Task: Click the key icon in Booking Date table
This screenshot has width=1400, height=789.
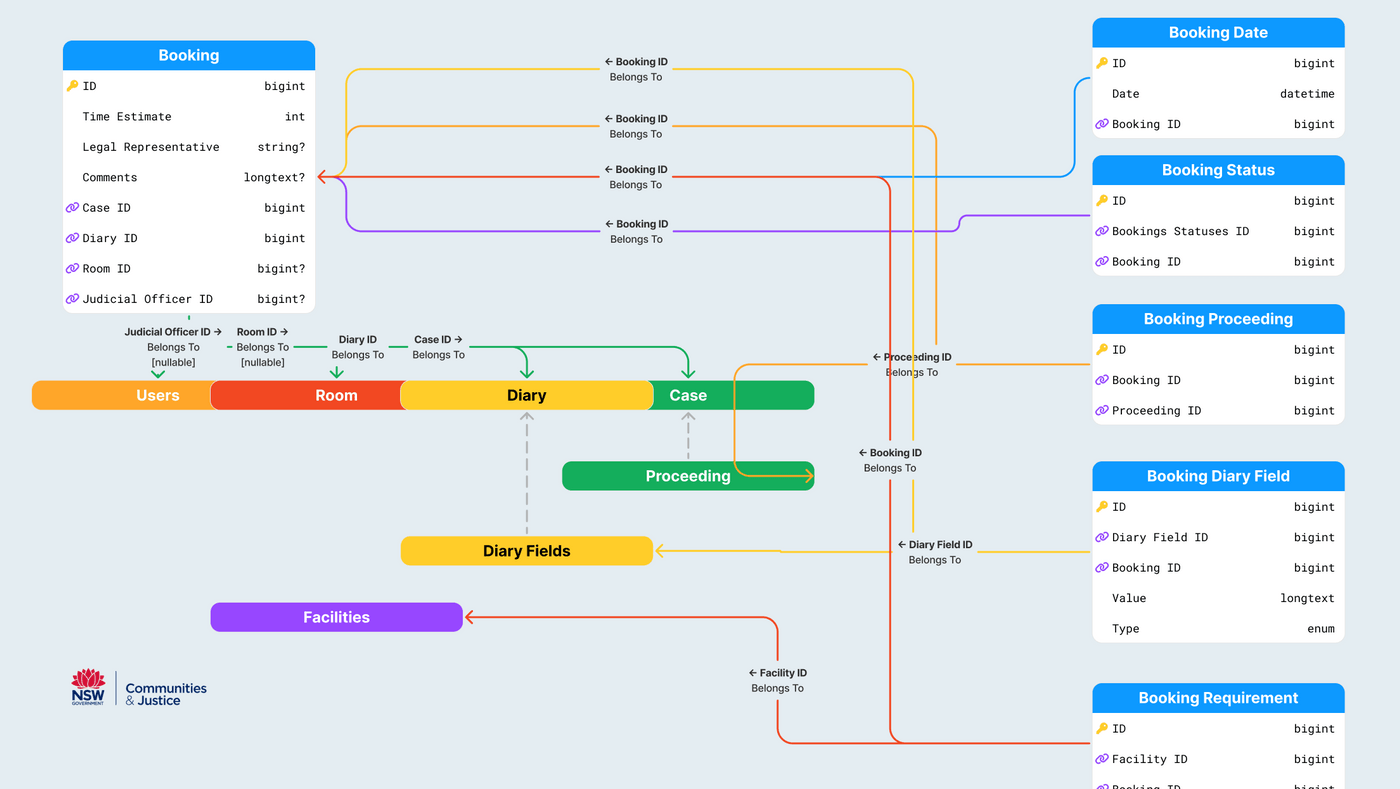Action: [1102, 63]
